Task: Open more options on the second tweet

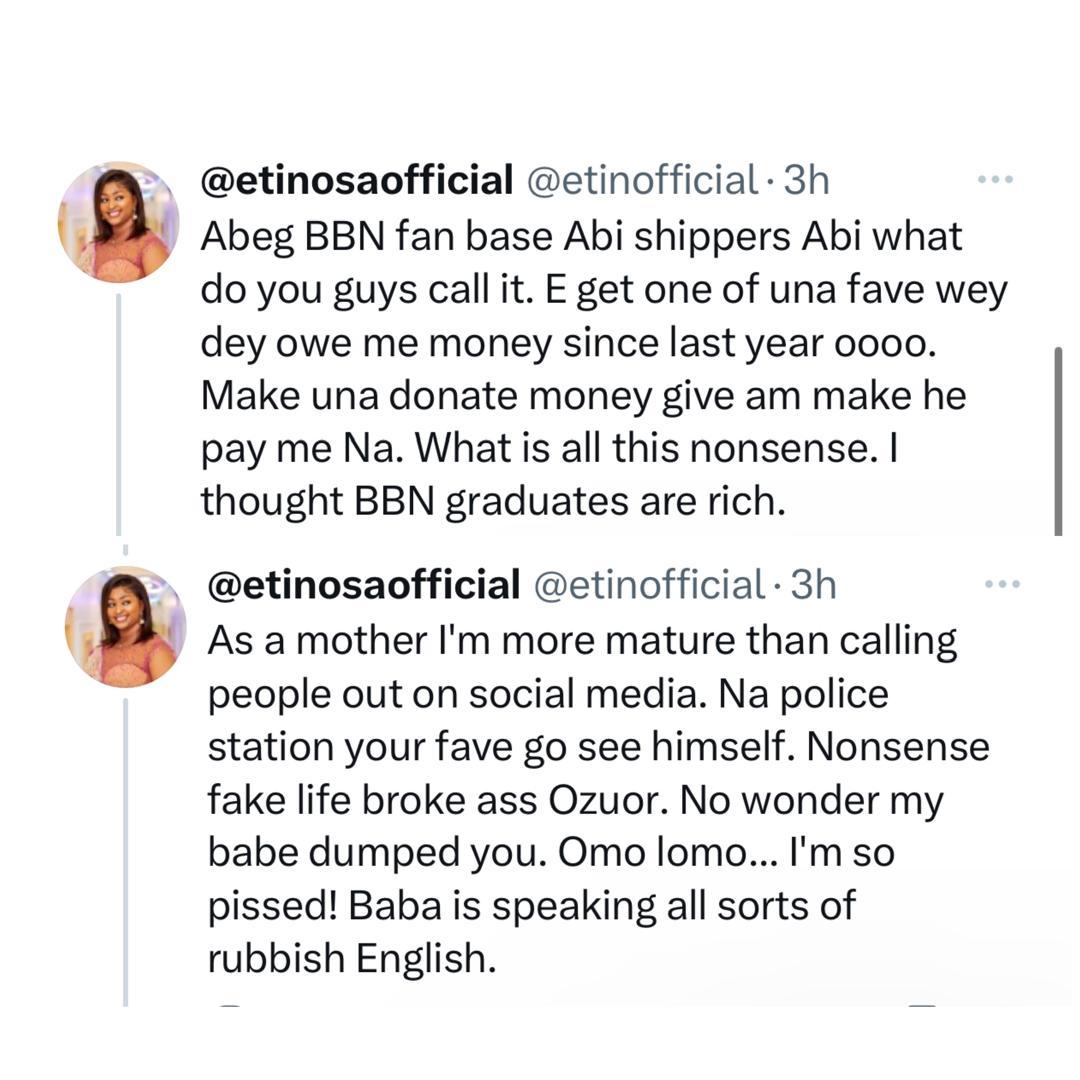Action: tap(1001, 585)
